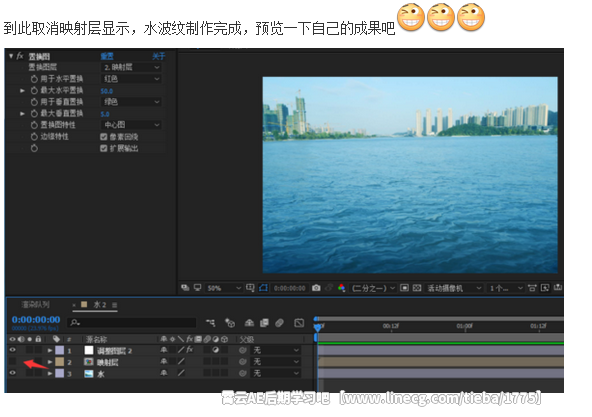Click the draft 3D icon in timeline
The width and height of the screenshot is (592, 417).
coord(230,323)
